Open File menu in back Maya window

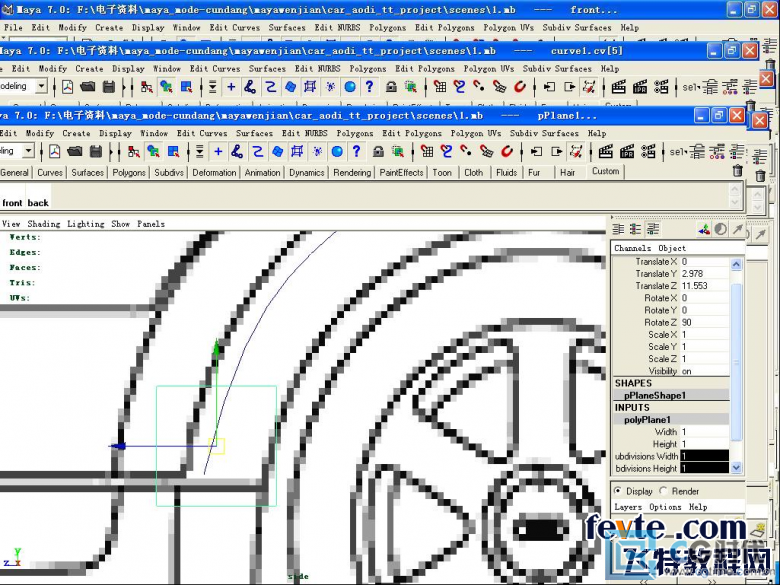tap(13, 27)
